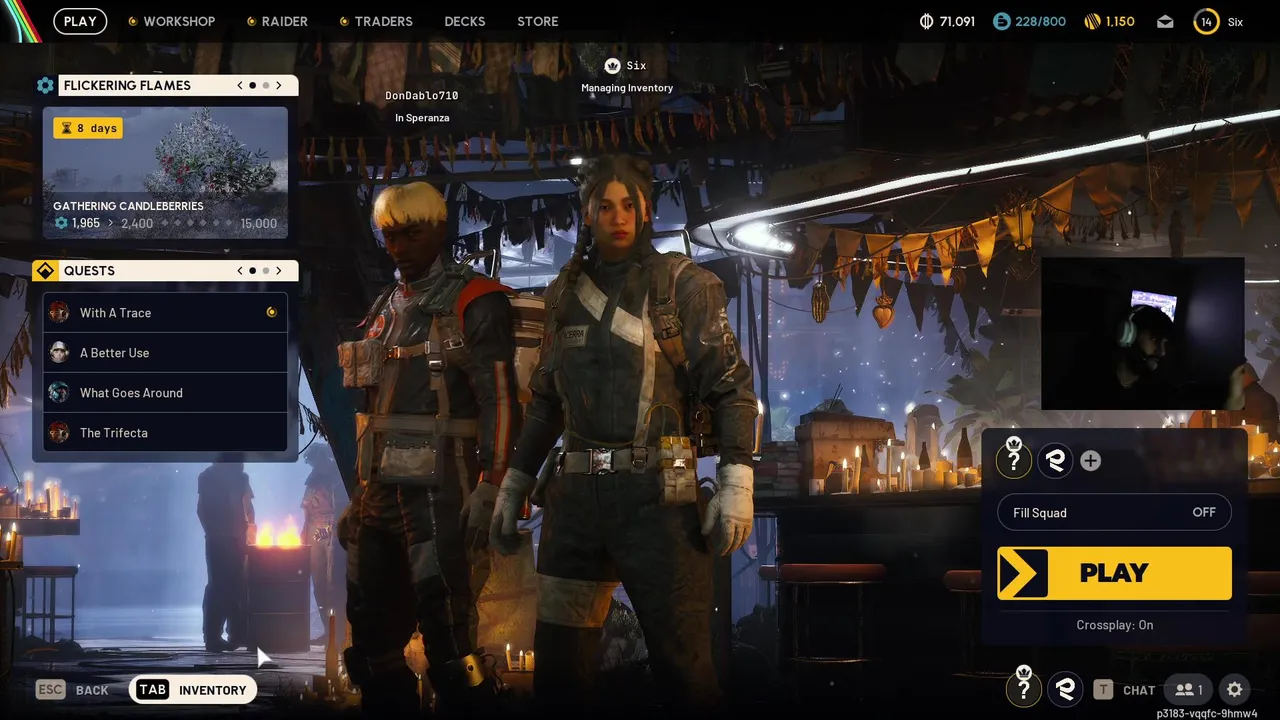Click the bottom question mark leader icon
The image size is (1280, 720).
[1023, 689]
